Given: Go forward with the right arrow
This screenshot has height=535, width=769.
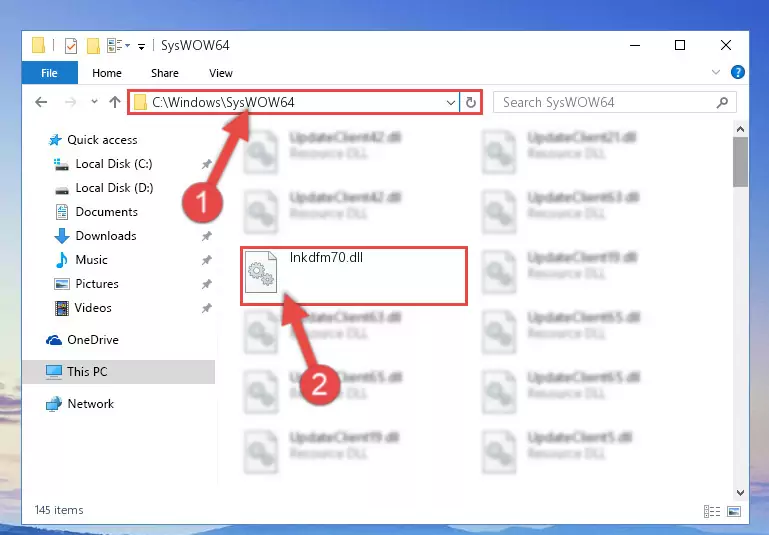Looking at the screenshot, I should click(x=71, y=102).
